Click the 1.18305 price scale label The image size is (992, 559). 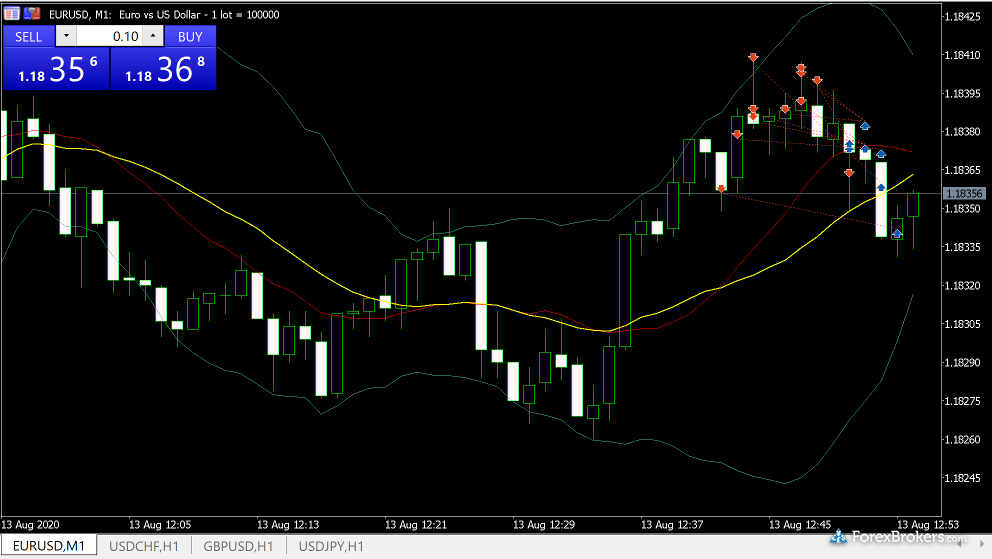[x=962, y=324]
